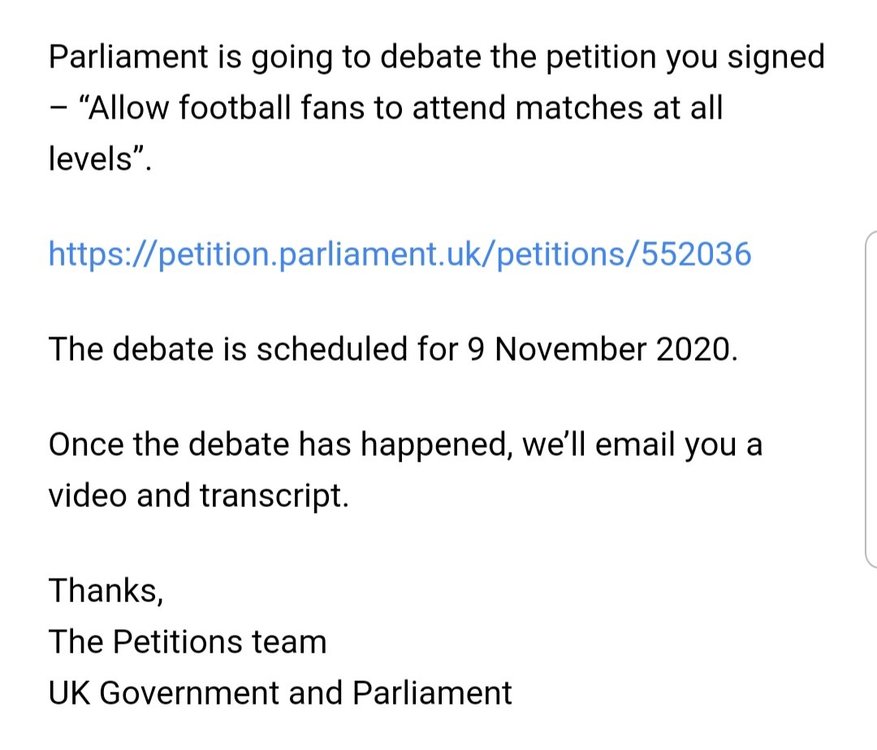Open the petition.parliament.uk petition link
This screenshot has height=750, width=877.
tap(400, 254)
